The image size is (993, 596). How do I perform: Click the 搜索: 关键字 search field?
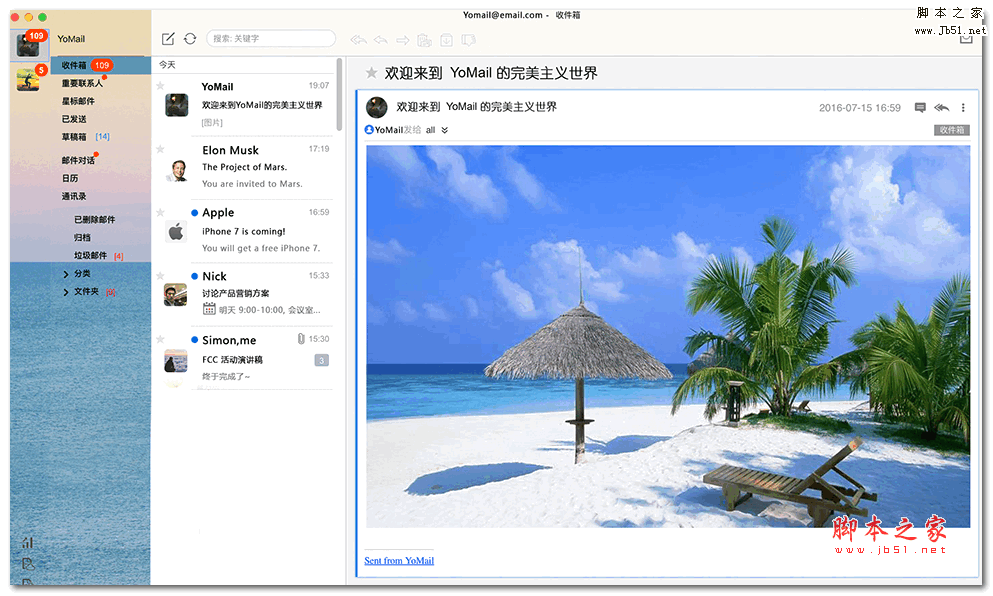click(x=271, y=39)
